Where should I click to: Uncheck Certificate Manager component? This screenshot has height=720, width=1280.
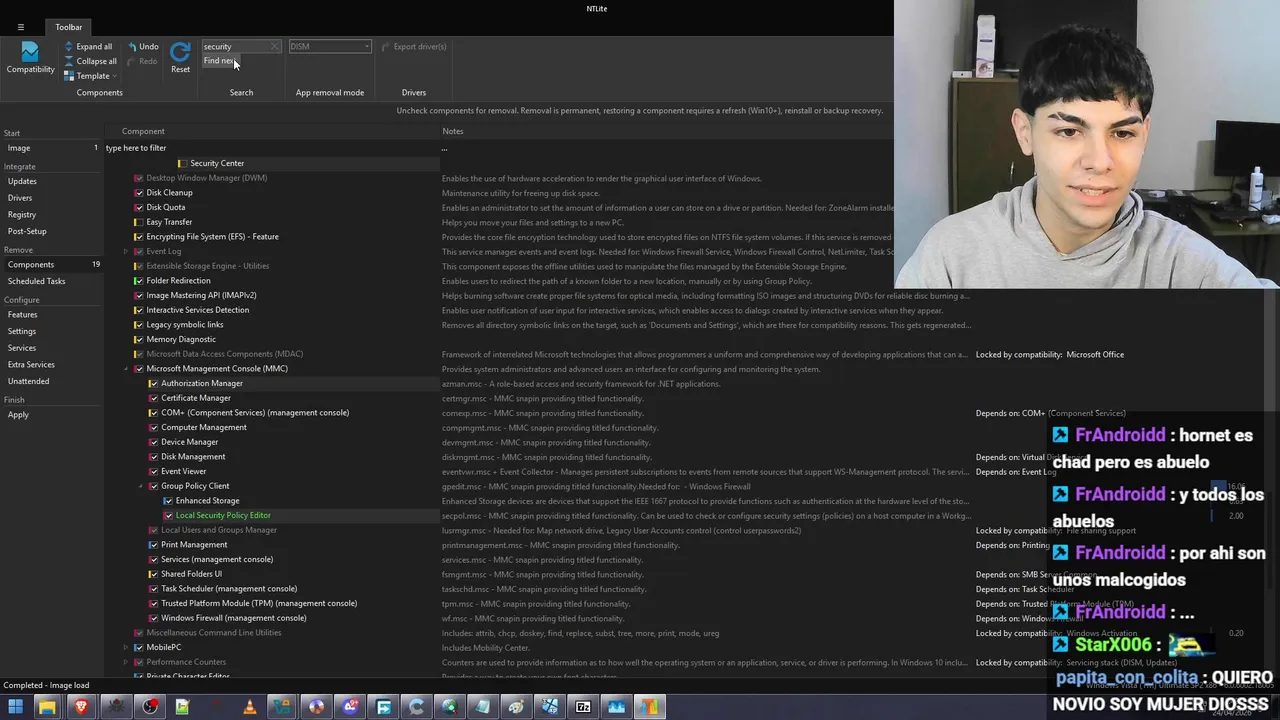[x=153, y=398]
